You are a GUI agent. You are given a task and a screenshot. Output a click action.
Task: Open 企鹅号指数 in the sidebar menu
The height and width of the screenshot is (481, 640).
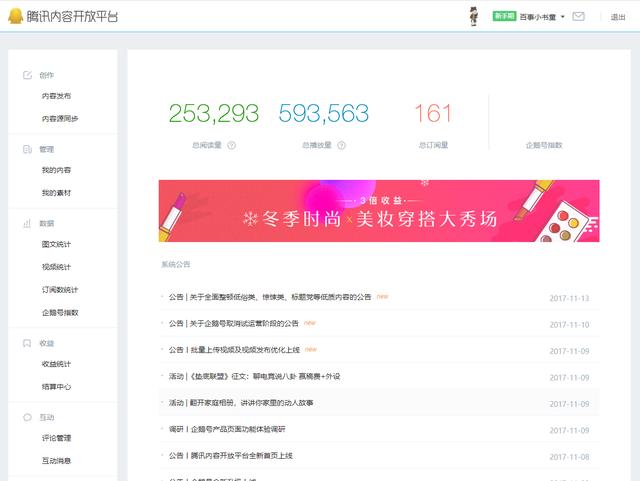tap(60, 313)
